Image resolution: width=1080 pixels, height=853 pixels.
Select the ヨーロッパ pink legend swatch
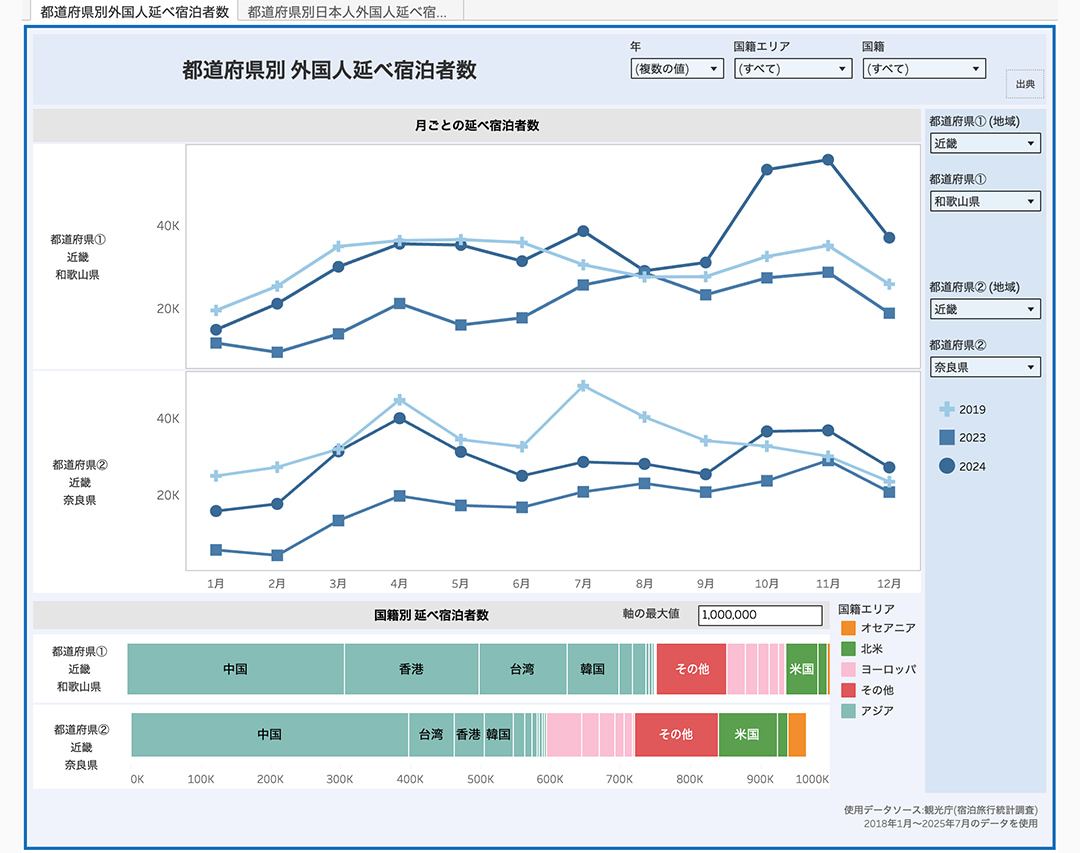tap(848, 669)
